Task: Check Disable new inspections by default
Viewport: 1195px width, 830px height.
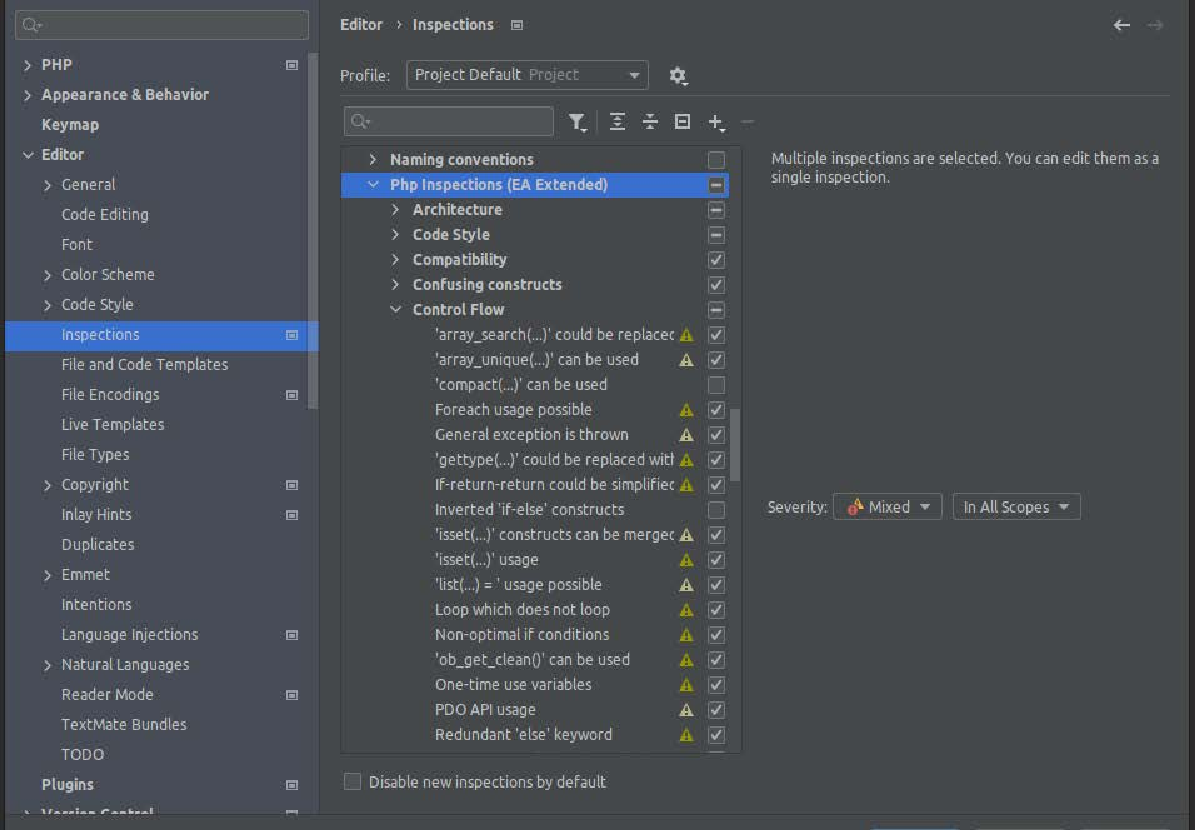Action: point(352,781)
